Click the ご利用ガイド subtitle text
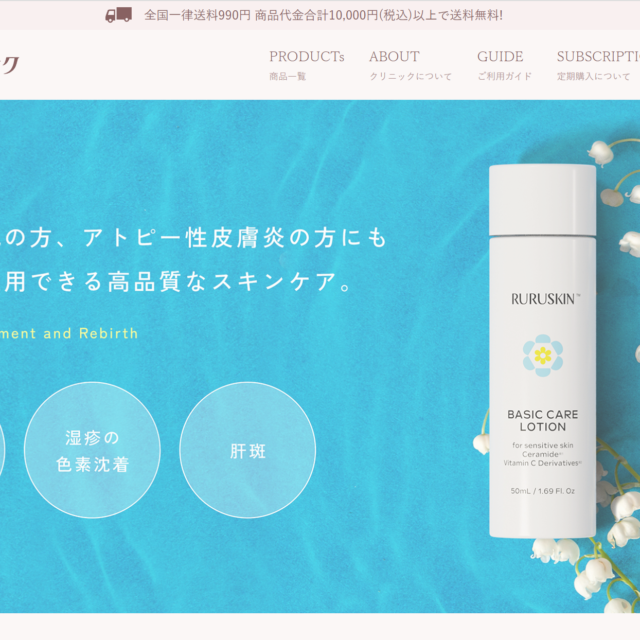 pyautogui.click(x=504, y=76)
